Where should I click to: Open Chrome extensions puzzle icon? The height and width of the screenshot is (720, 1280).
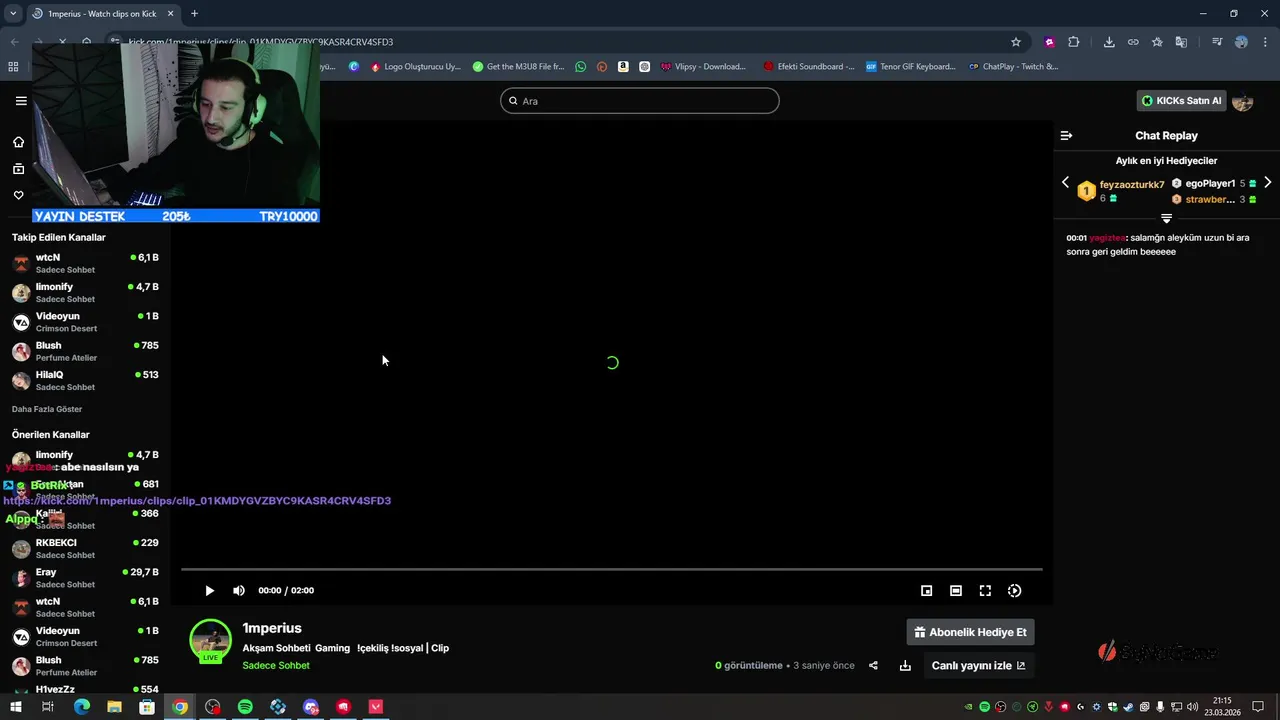coord(1074,42)
